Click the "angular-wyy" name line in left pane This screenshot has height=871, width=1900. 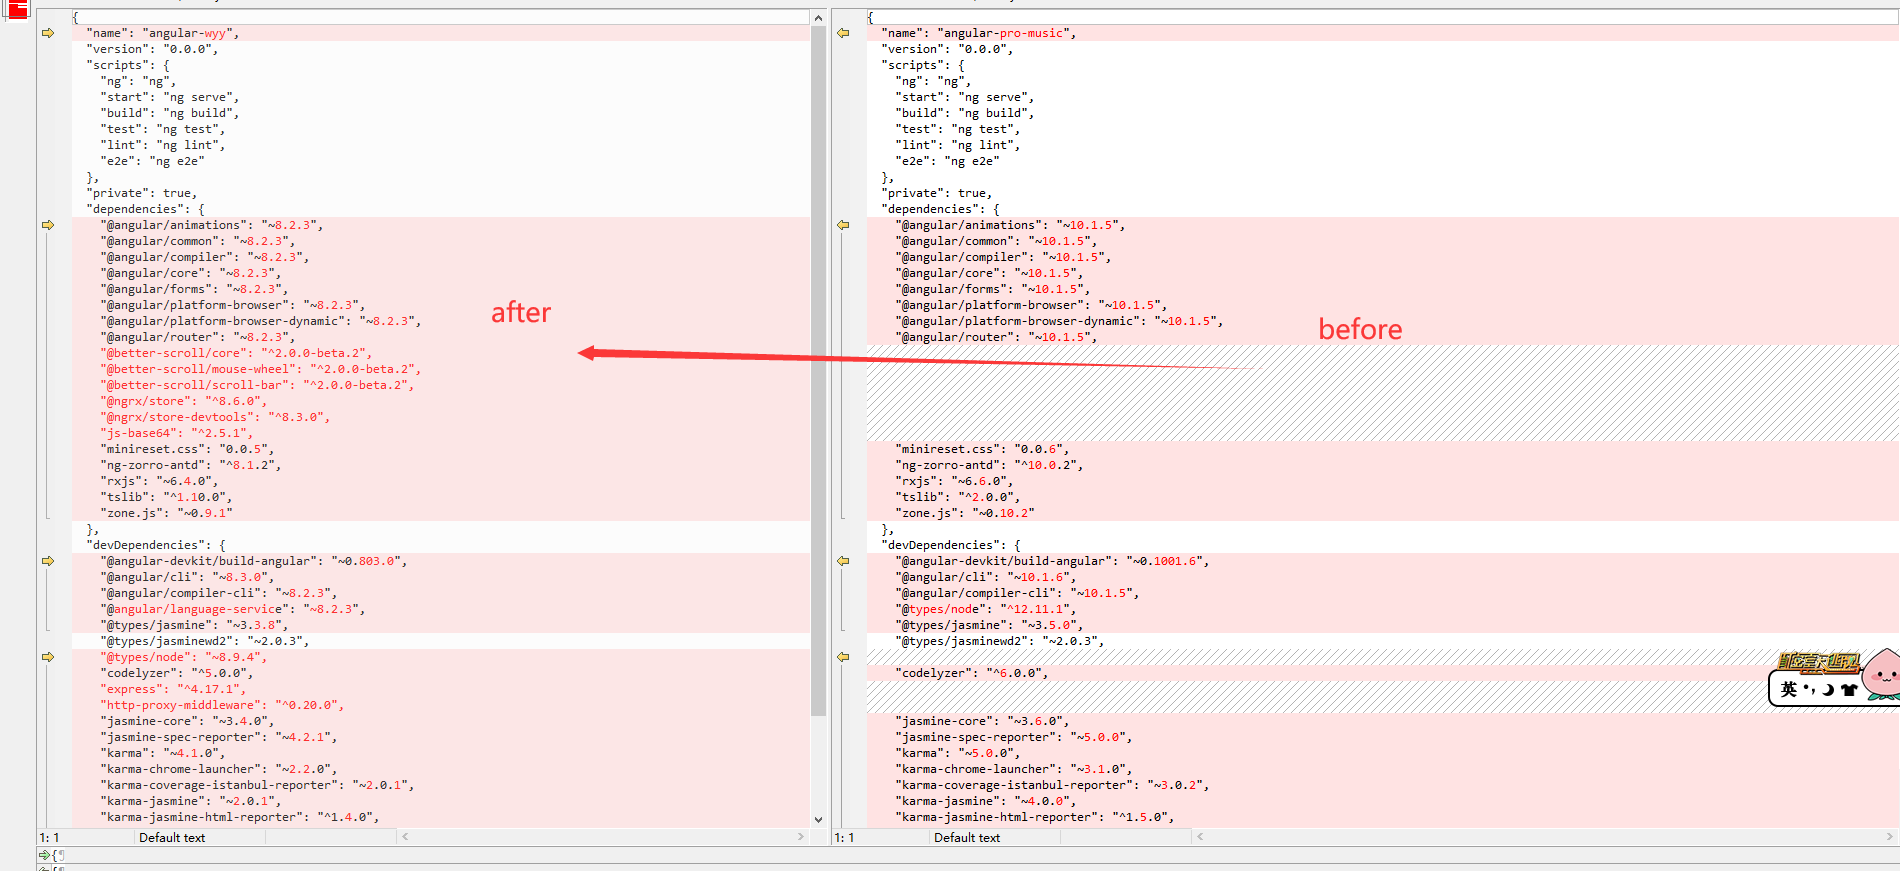coord(162,33)
